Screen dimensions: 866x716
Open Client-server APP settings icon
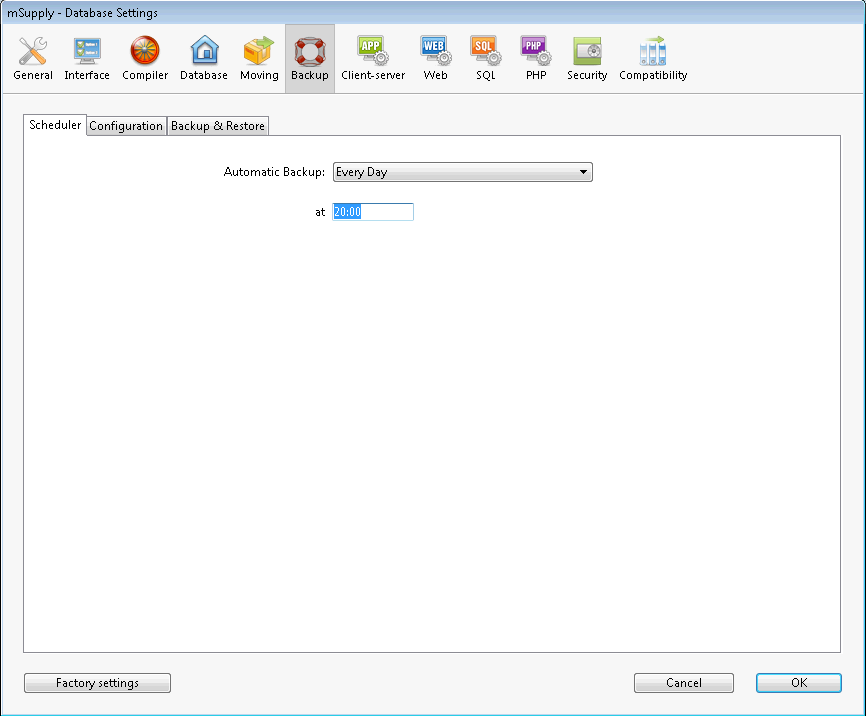372,52
